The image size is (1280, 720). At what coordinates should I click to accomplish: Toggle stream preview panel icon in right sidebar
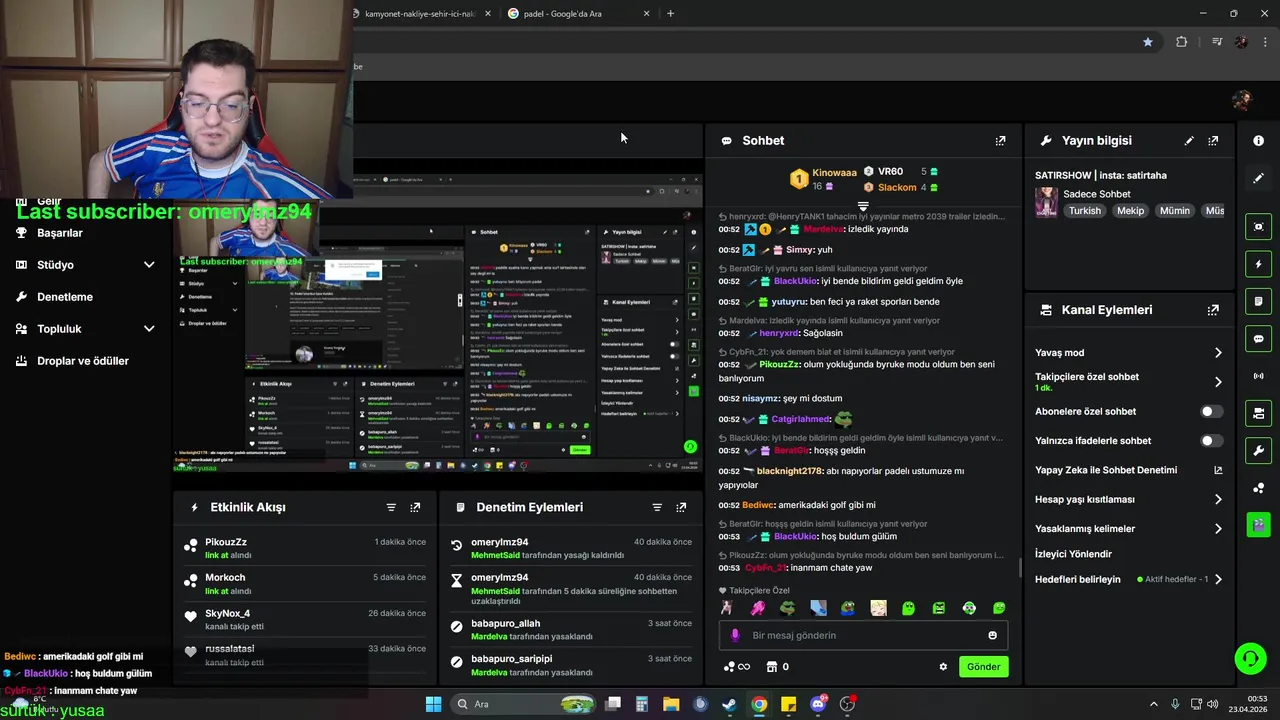click(x=1258, y=227)
